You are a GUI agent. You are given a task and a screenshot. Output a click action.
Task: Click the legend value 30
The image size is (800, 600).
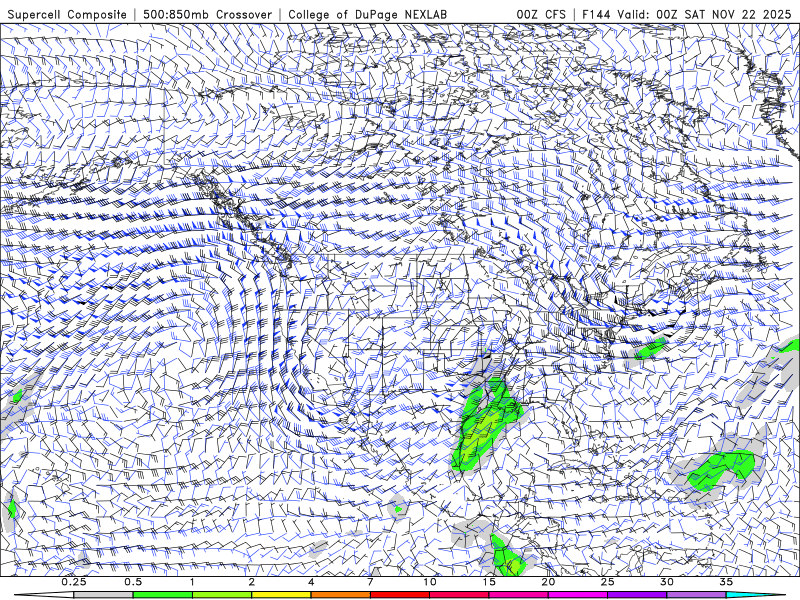coord(667,582)
